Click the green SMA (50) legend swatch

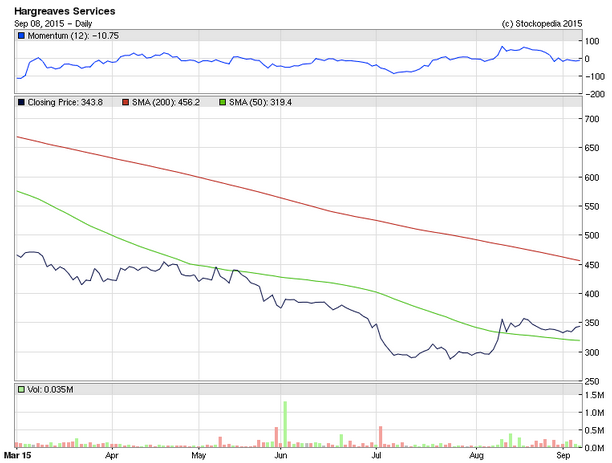(222, 102)
